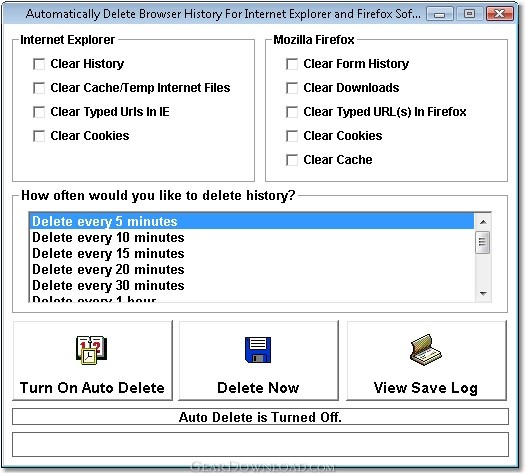
Task: Select Delete every 10 minutes
Action: coord(252,238)
